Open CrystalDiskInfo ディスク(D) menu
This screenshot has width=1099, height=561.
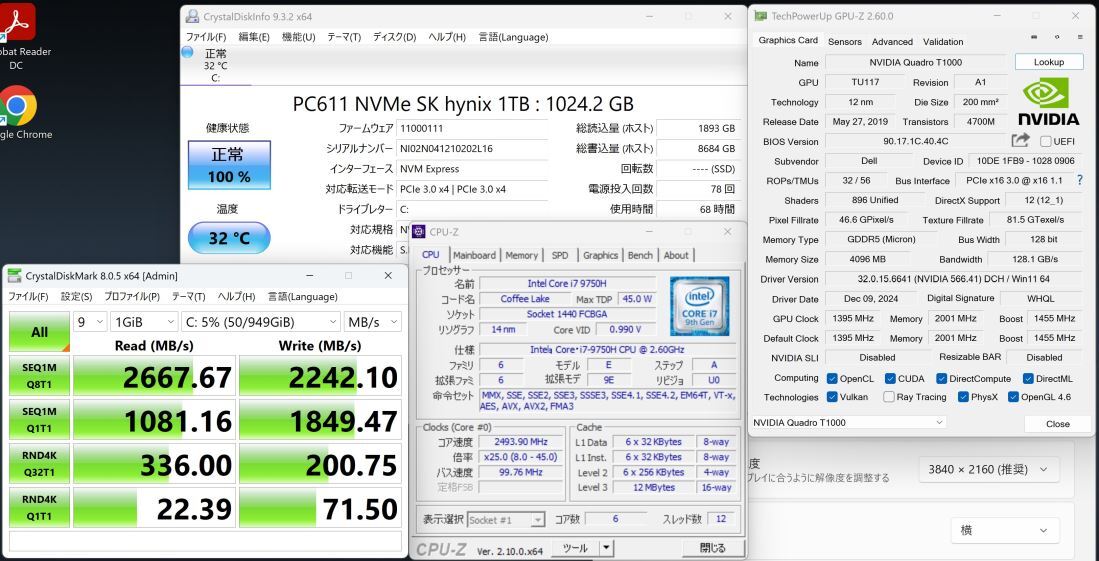(394, 37)
